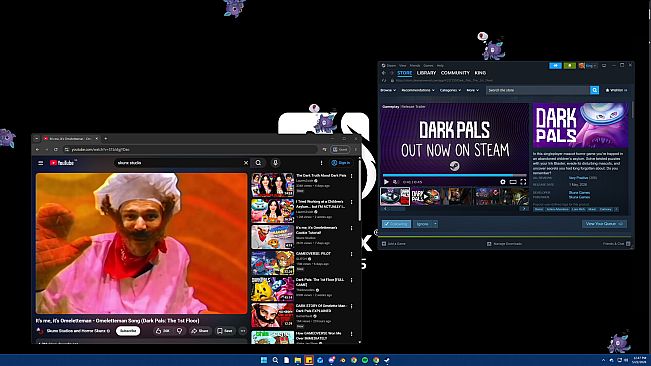The height and width of the screenshot is (366, 651).
Task: Open a new Chrome tab
Action: [x=106, y=139]
